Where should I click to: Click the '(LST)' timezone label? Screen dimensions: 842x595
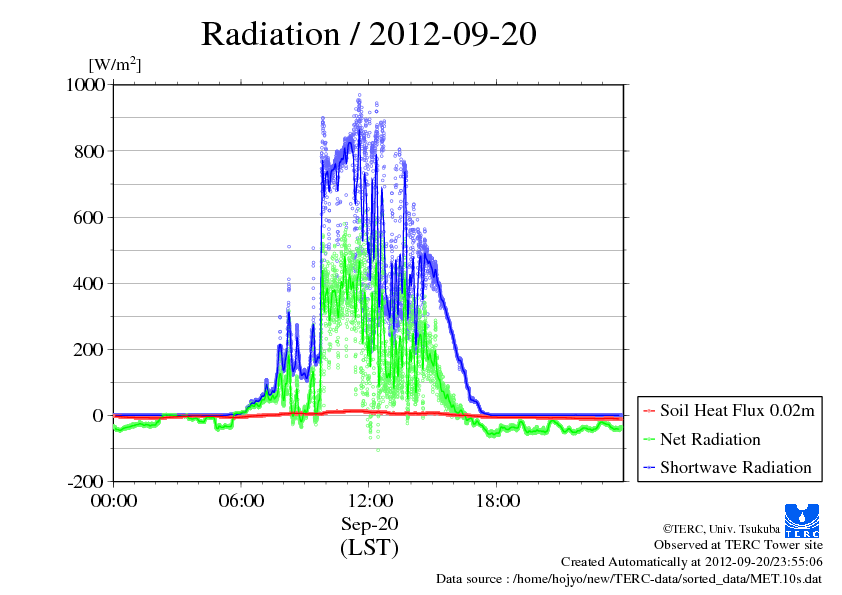[369, 548]
